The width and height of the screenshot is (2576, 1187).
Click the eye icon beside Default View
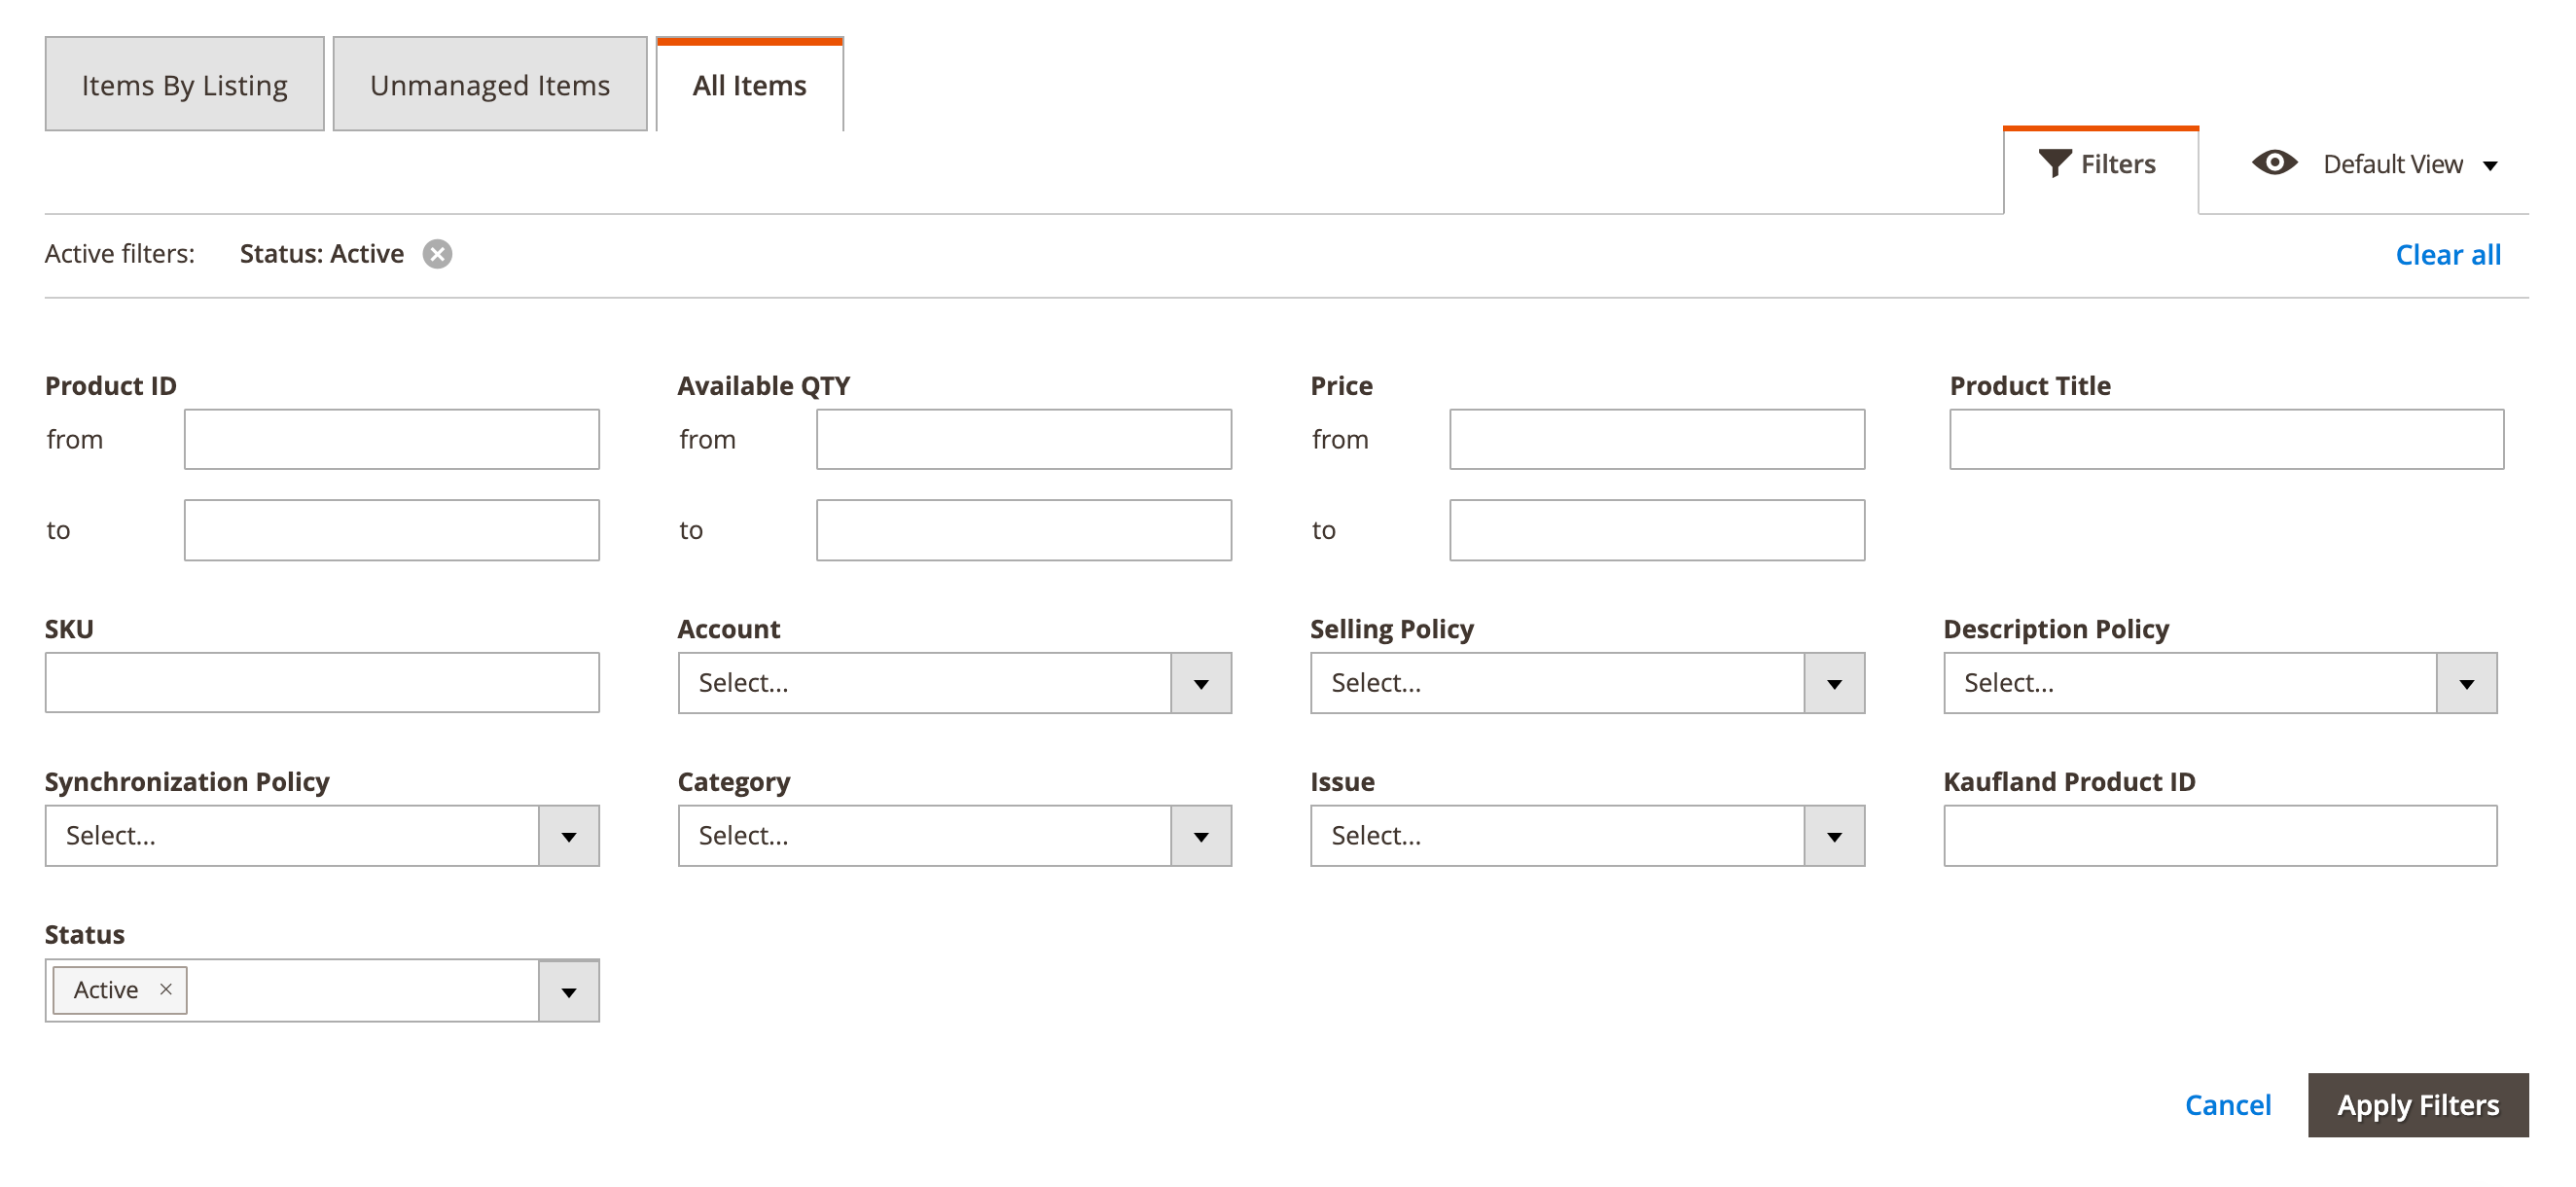[2274, 162]
